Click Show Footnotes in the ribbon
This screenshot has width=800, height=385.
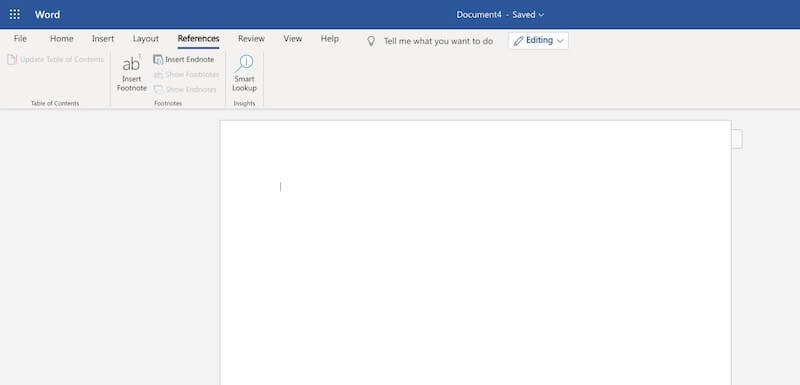[x=186, y=74]
